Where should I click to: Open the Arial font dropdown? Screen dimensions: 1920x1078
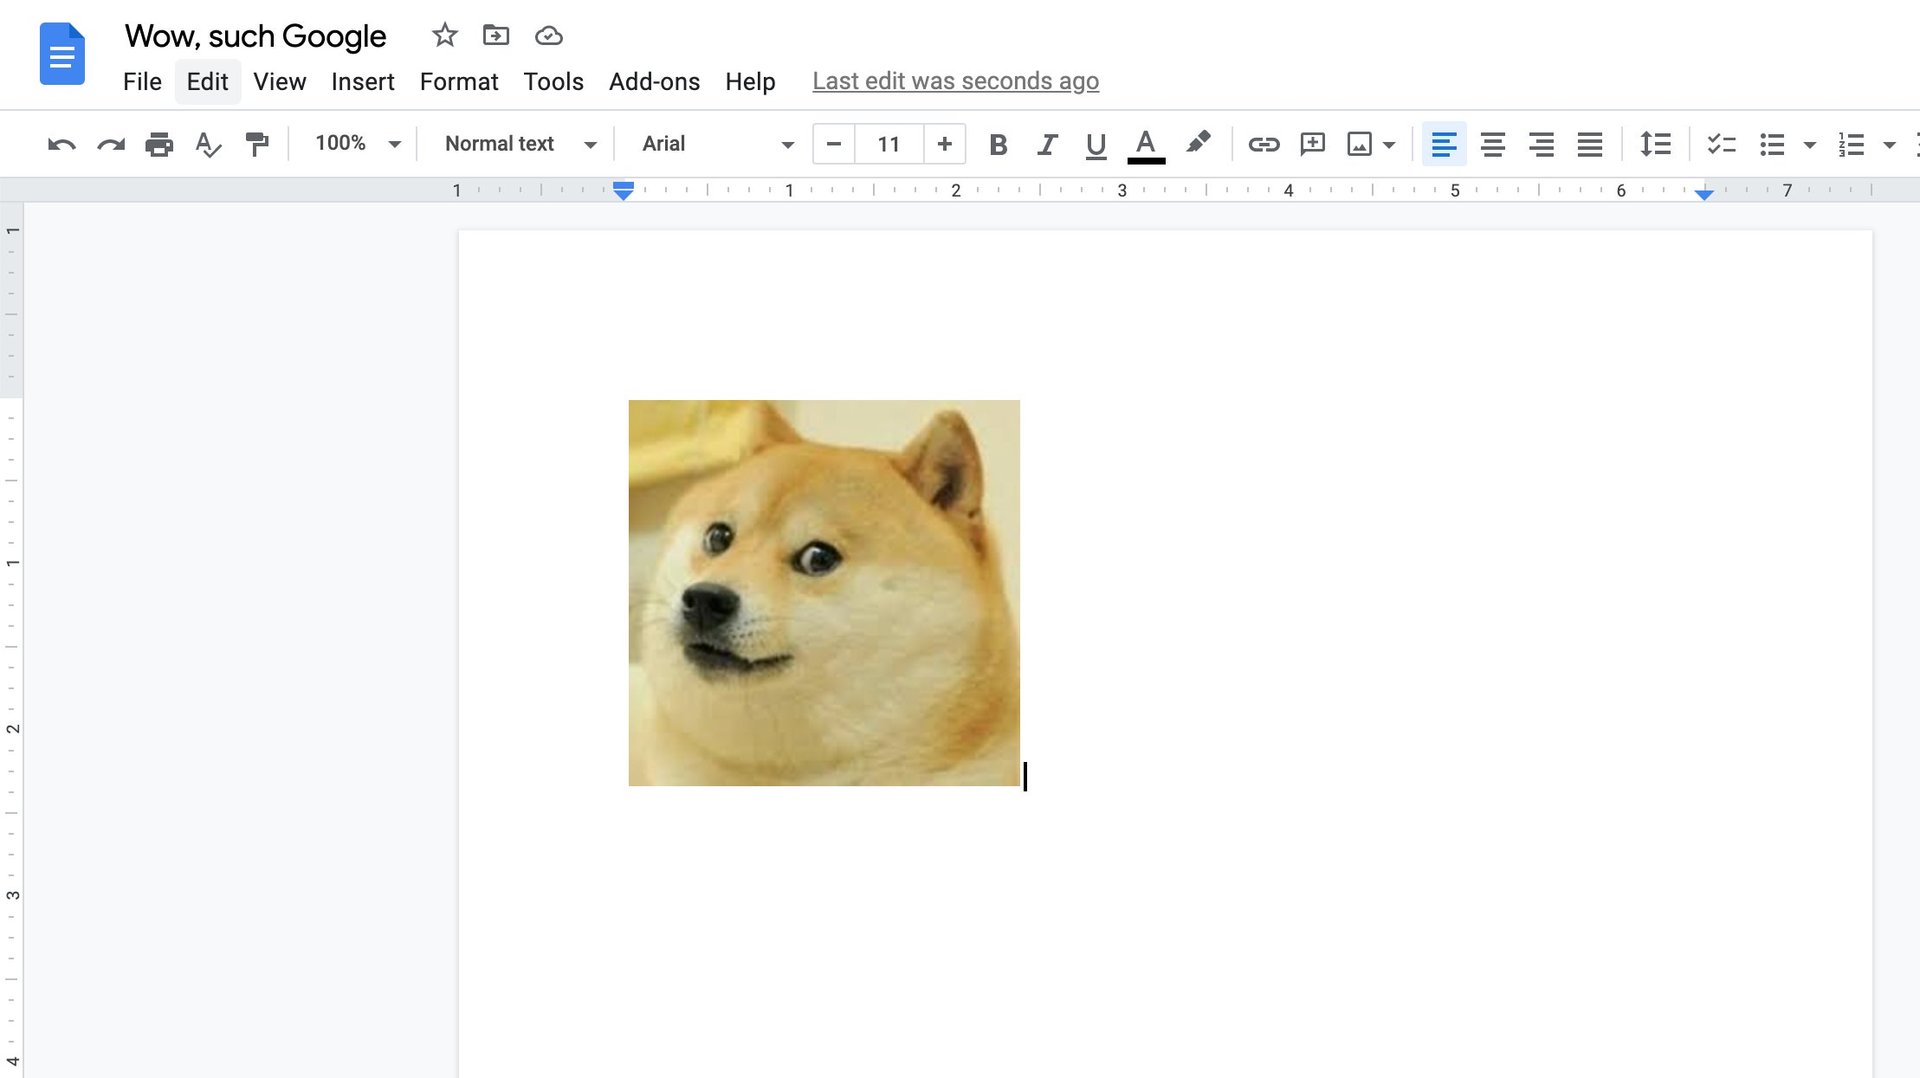(x=718, y=144)
